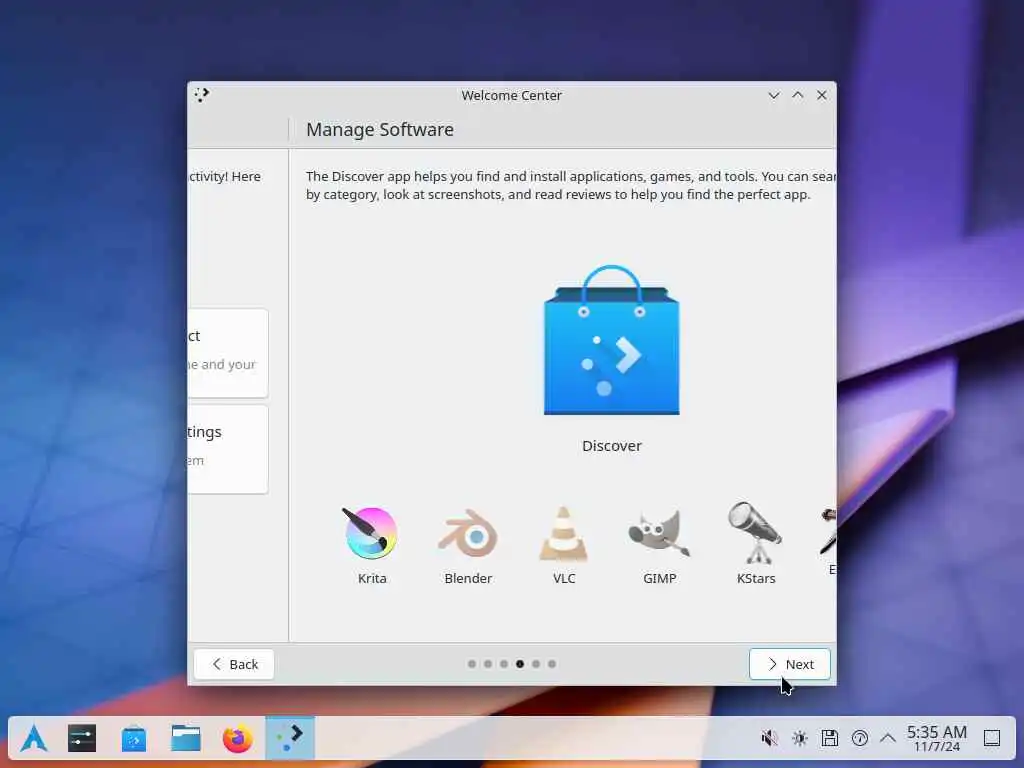Click the Show Desktop taskbar button
This screenshot has width=1024, height=768.
(992, 739)
